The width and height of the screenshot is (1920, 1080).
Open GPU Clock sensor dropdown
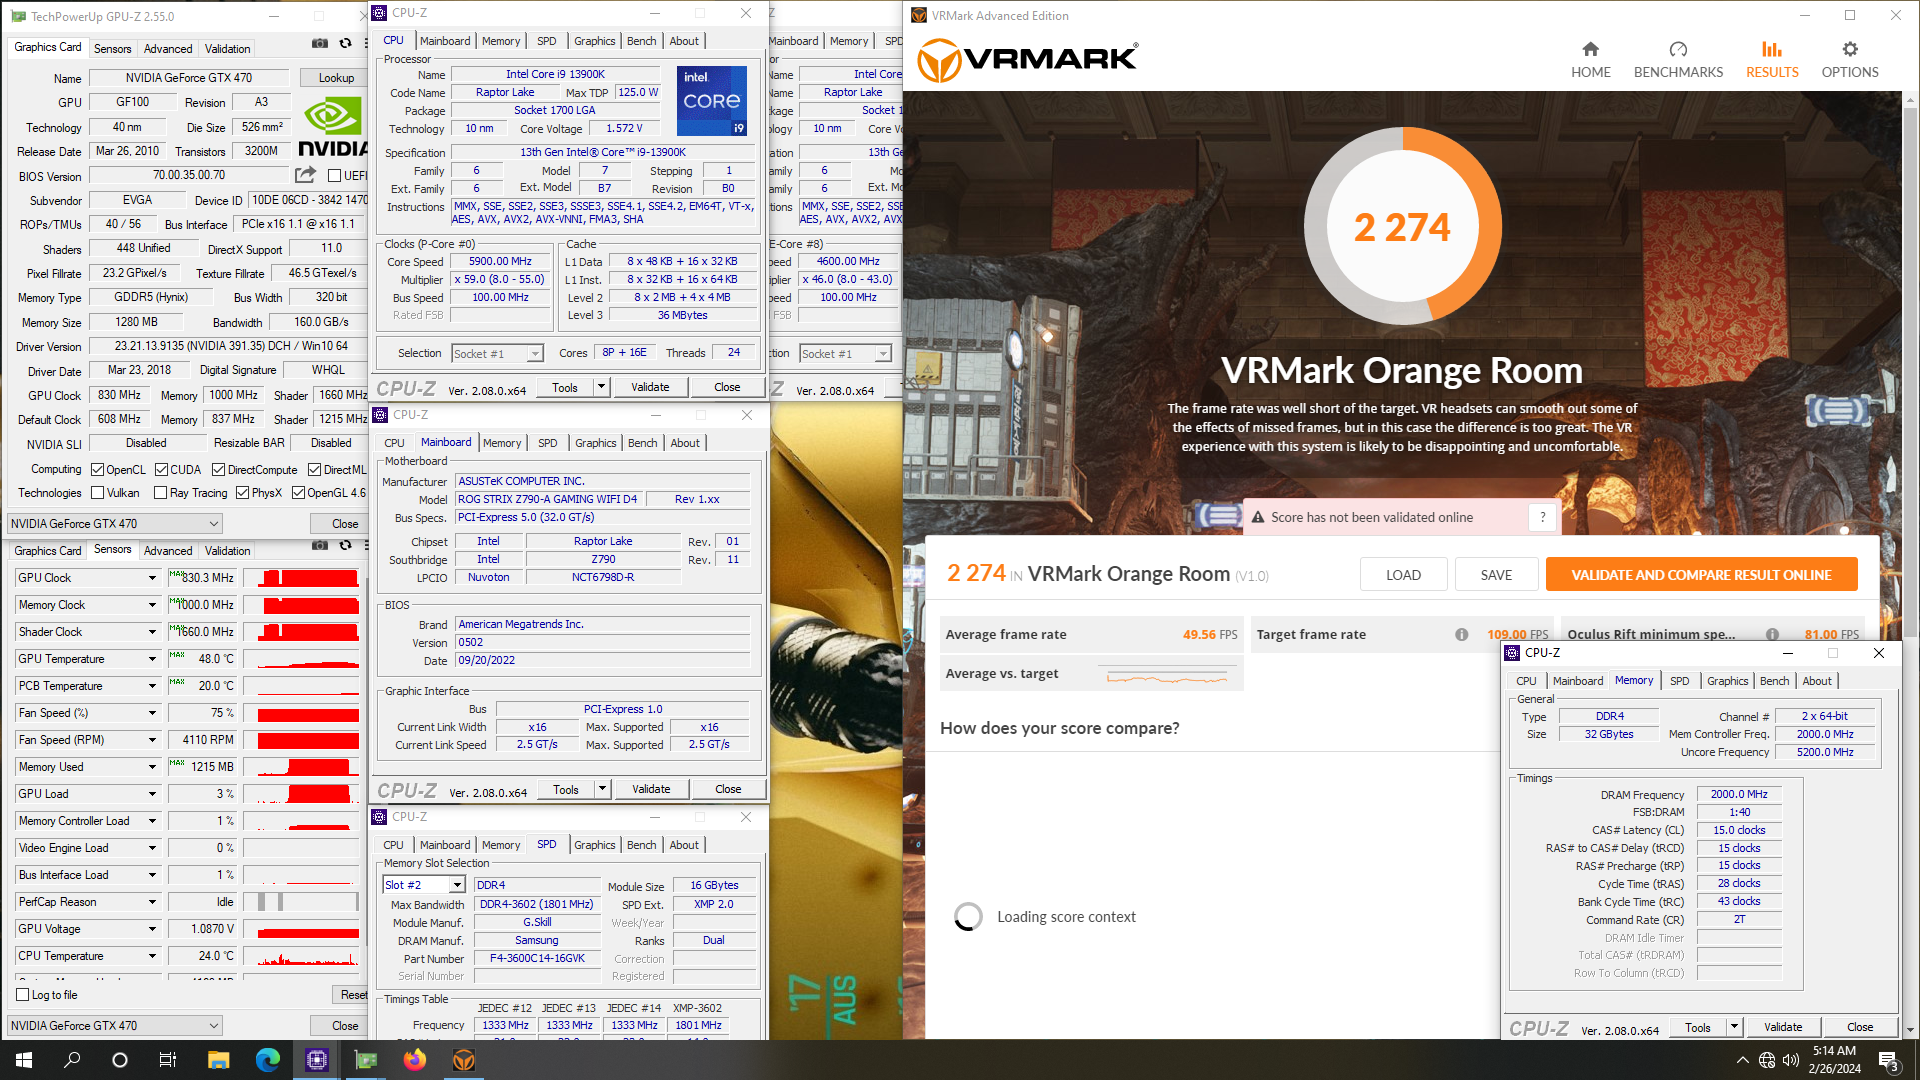152,578
